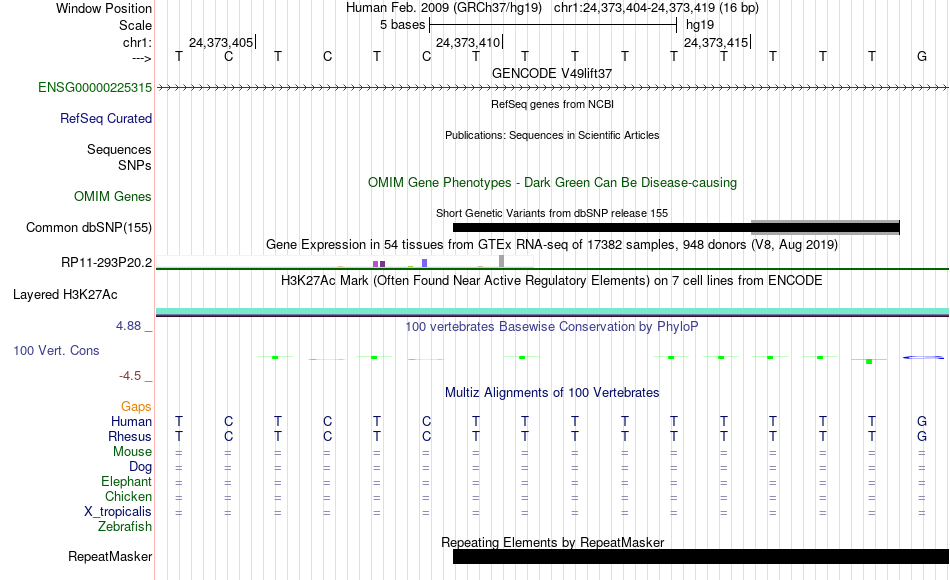The height and width of the screenshot is (580, 950).
Task: Select the Mouse species row label
Action: [x=133, y=452]
